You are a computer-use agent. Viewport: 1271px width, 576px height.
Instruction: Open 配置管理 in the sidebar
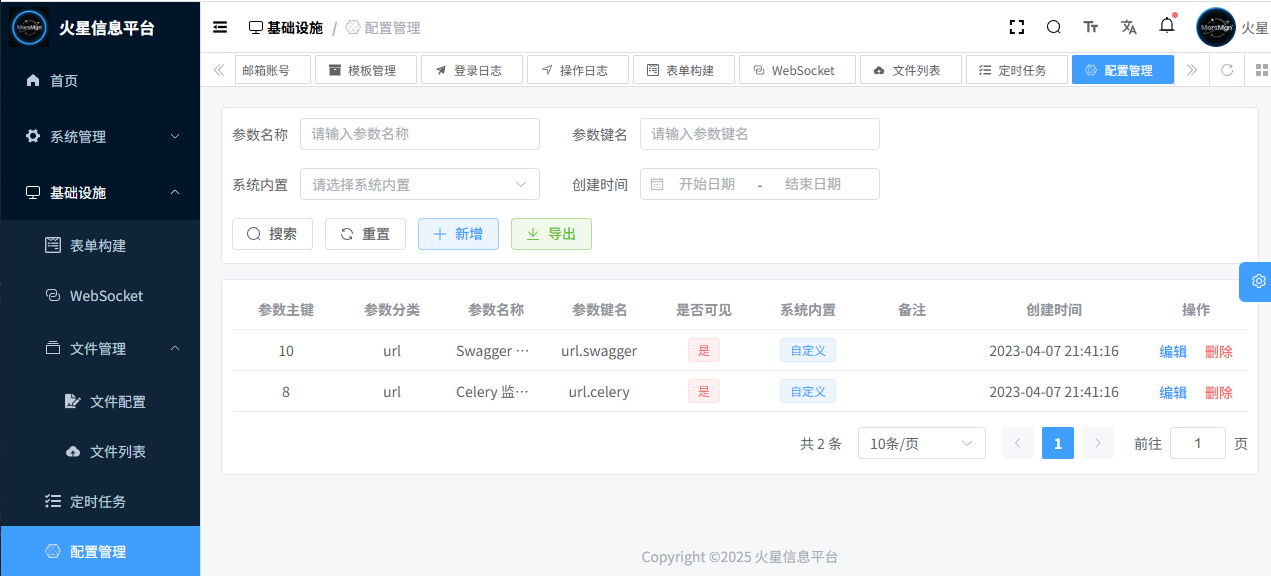pos(100,551)
